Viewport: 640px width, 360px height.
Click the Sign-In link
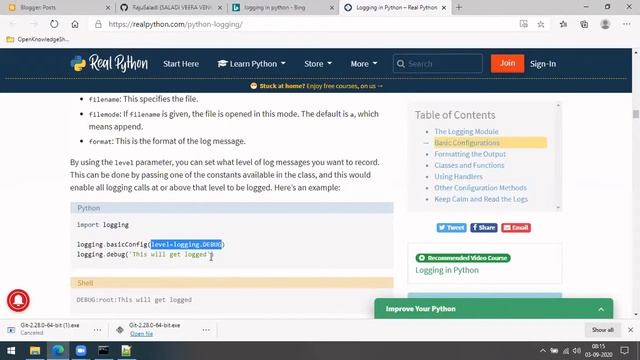pyautogui.click(x=543, y=64)
